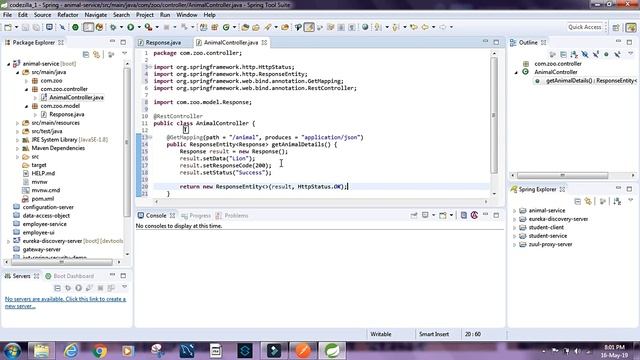This screenshot has width=640, height=360.
Task: Open Internet Explorer from the taskbar
Action: click(x=71, y=351)
